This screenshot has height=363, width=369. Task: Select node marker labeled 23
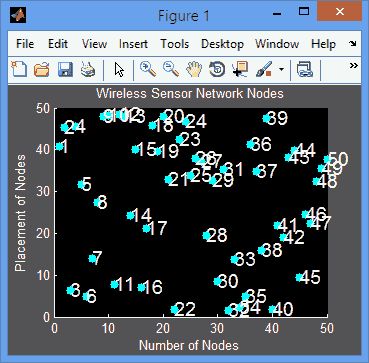[180, 140]
